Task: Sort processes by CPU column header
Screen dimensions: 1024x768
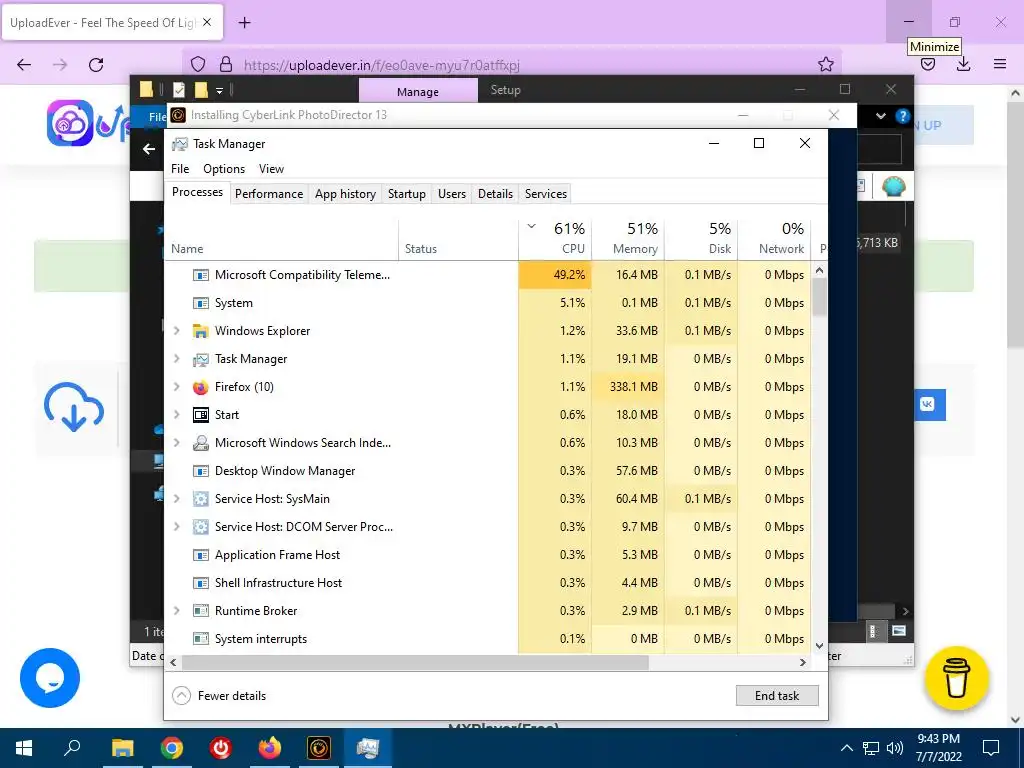Action: pos(555,239)
